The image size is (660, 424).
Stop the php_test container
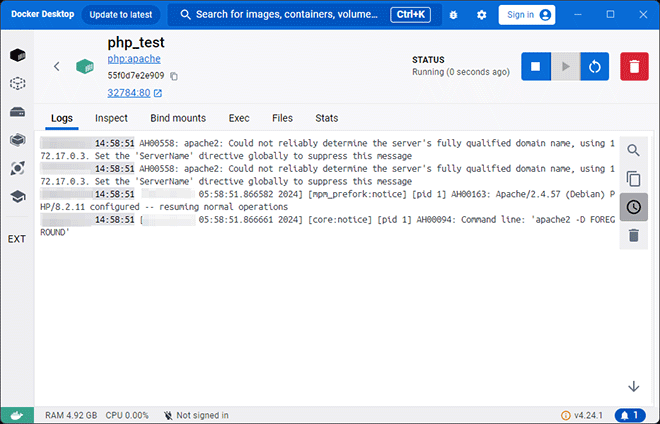(536, 67)
